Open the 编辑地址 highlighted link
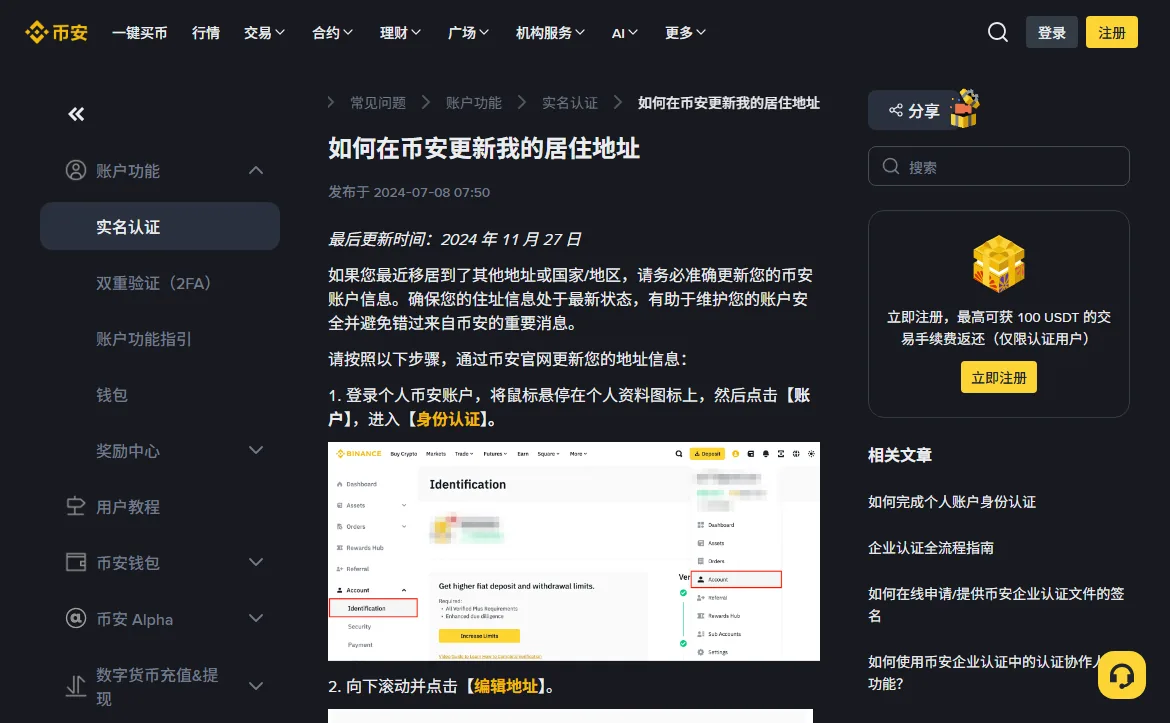Image resolution: width=1170 pixels, height=723 pixels. pyautogui.click(x=506, y=686)
